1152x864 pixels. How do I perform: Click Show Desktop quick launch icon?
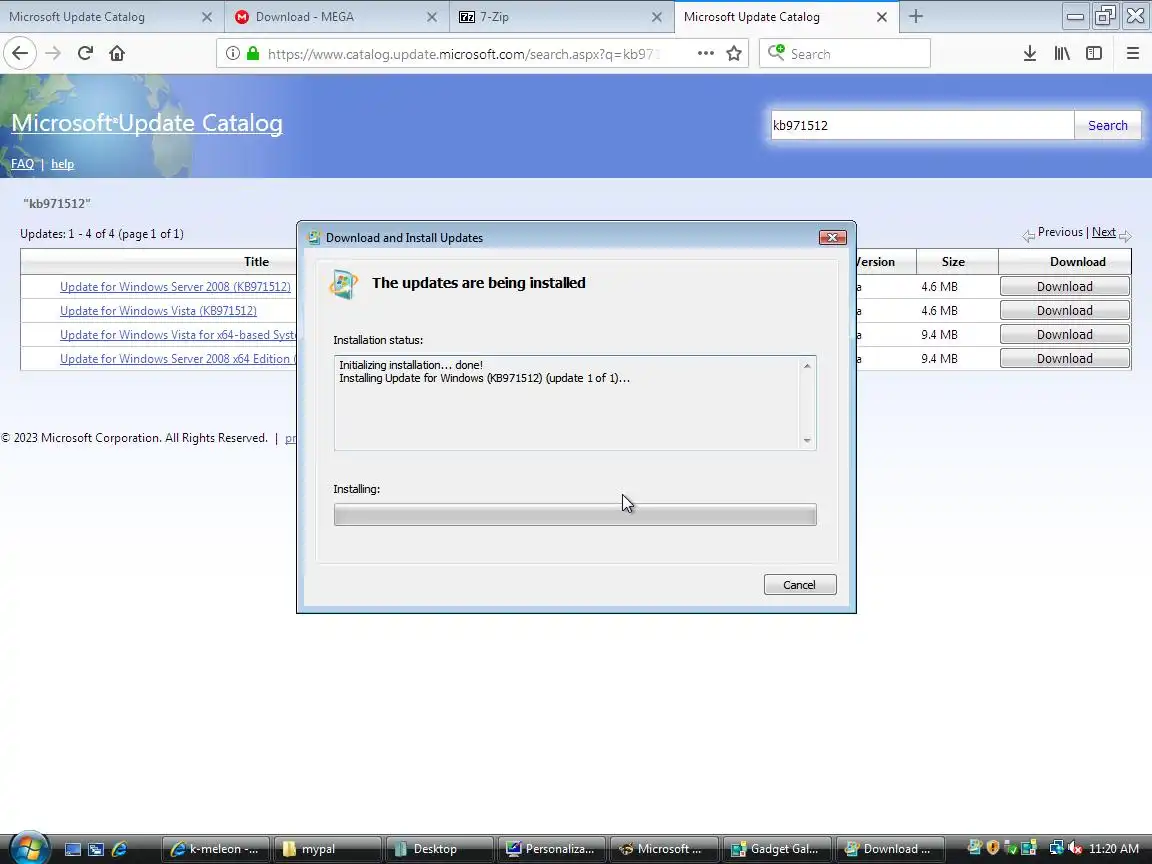(73, 849)
